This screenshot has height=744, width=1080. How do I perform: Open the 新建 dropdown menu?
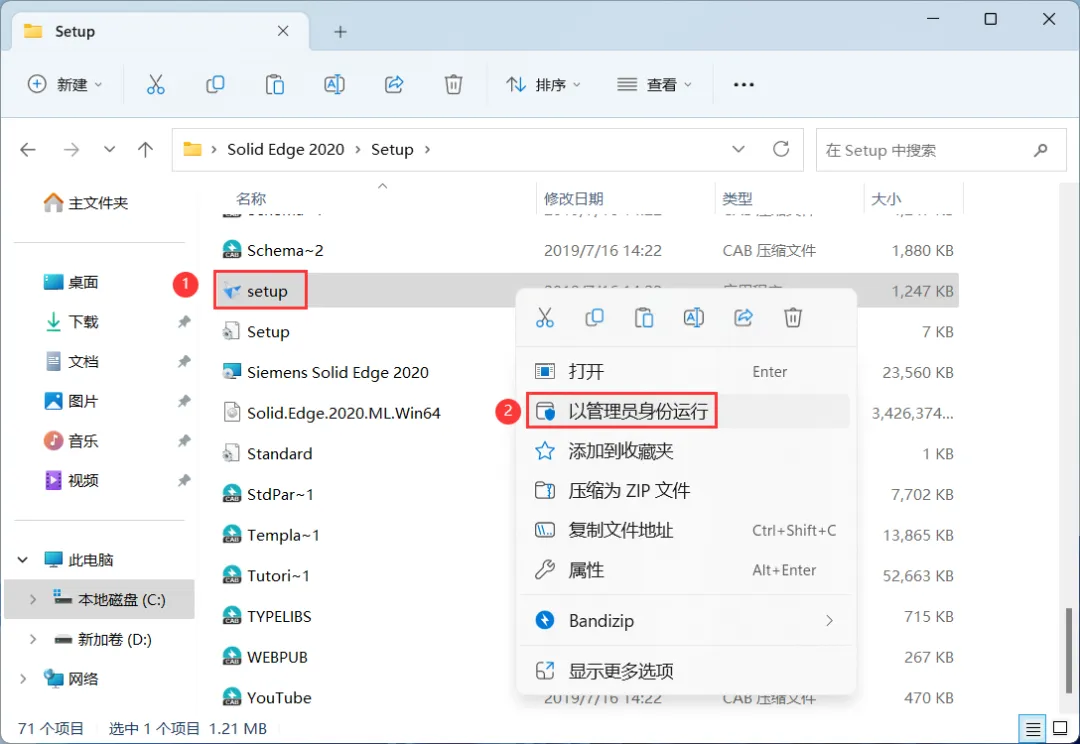coord(65,85)
